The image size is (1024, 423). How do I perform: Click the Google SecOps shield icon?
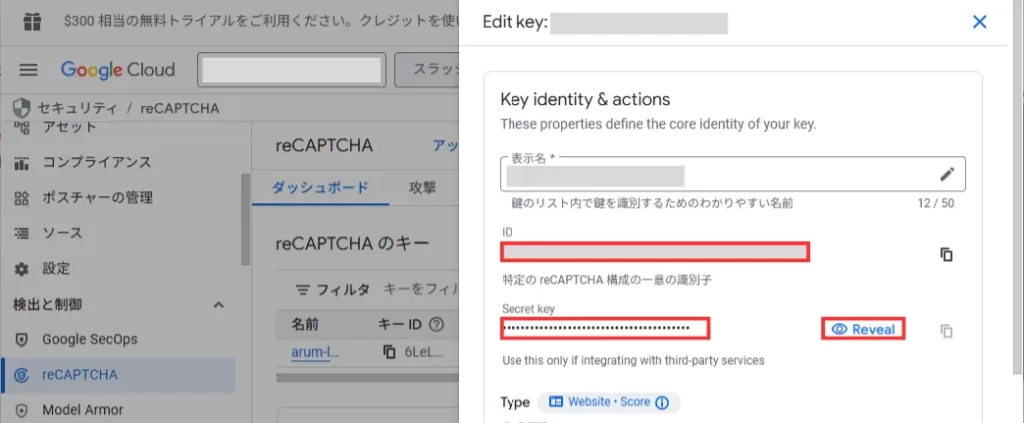coord(22,339)
